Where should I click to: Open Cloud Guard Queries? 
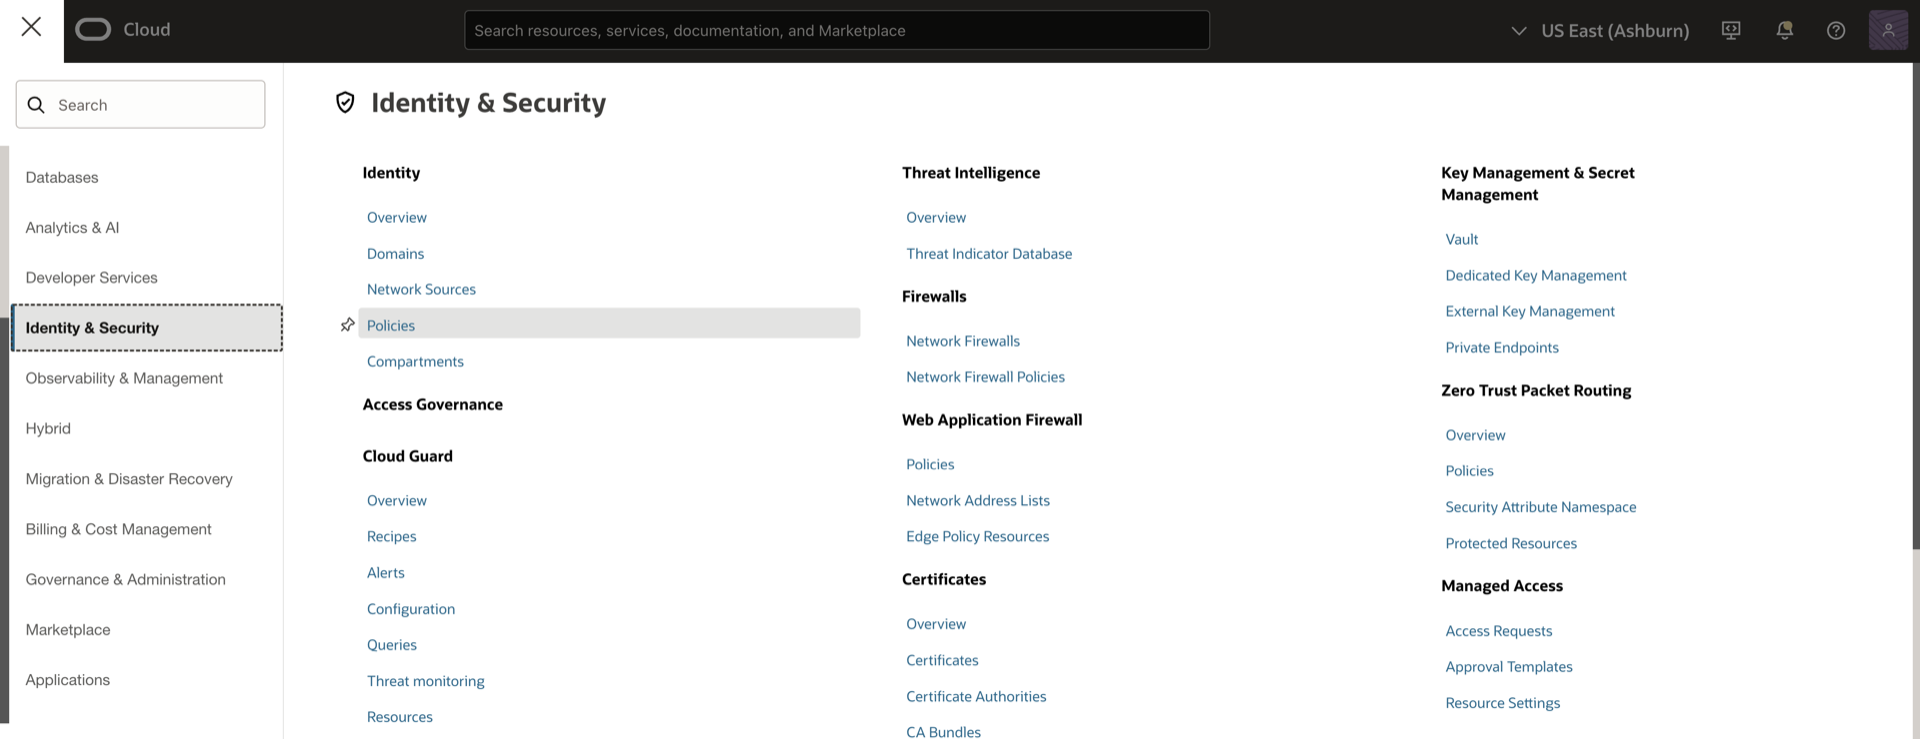coord(391,645)
